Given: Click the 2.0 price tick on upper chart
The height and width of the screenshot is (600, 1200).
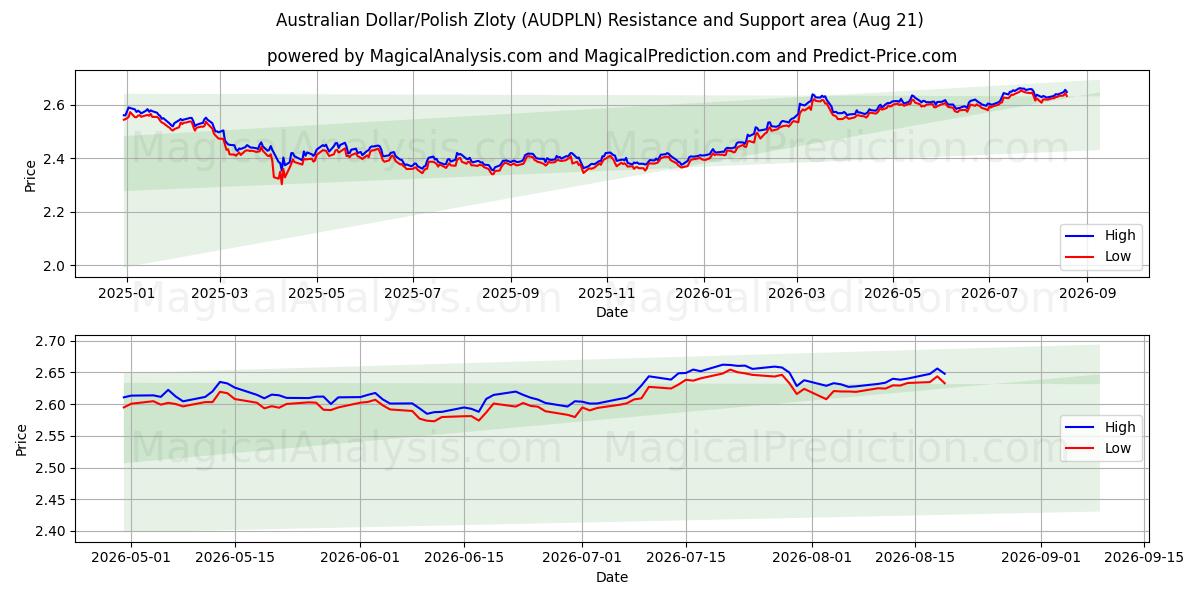Looking at the screenshot, I should click(x=56, y=266).
